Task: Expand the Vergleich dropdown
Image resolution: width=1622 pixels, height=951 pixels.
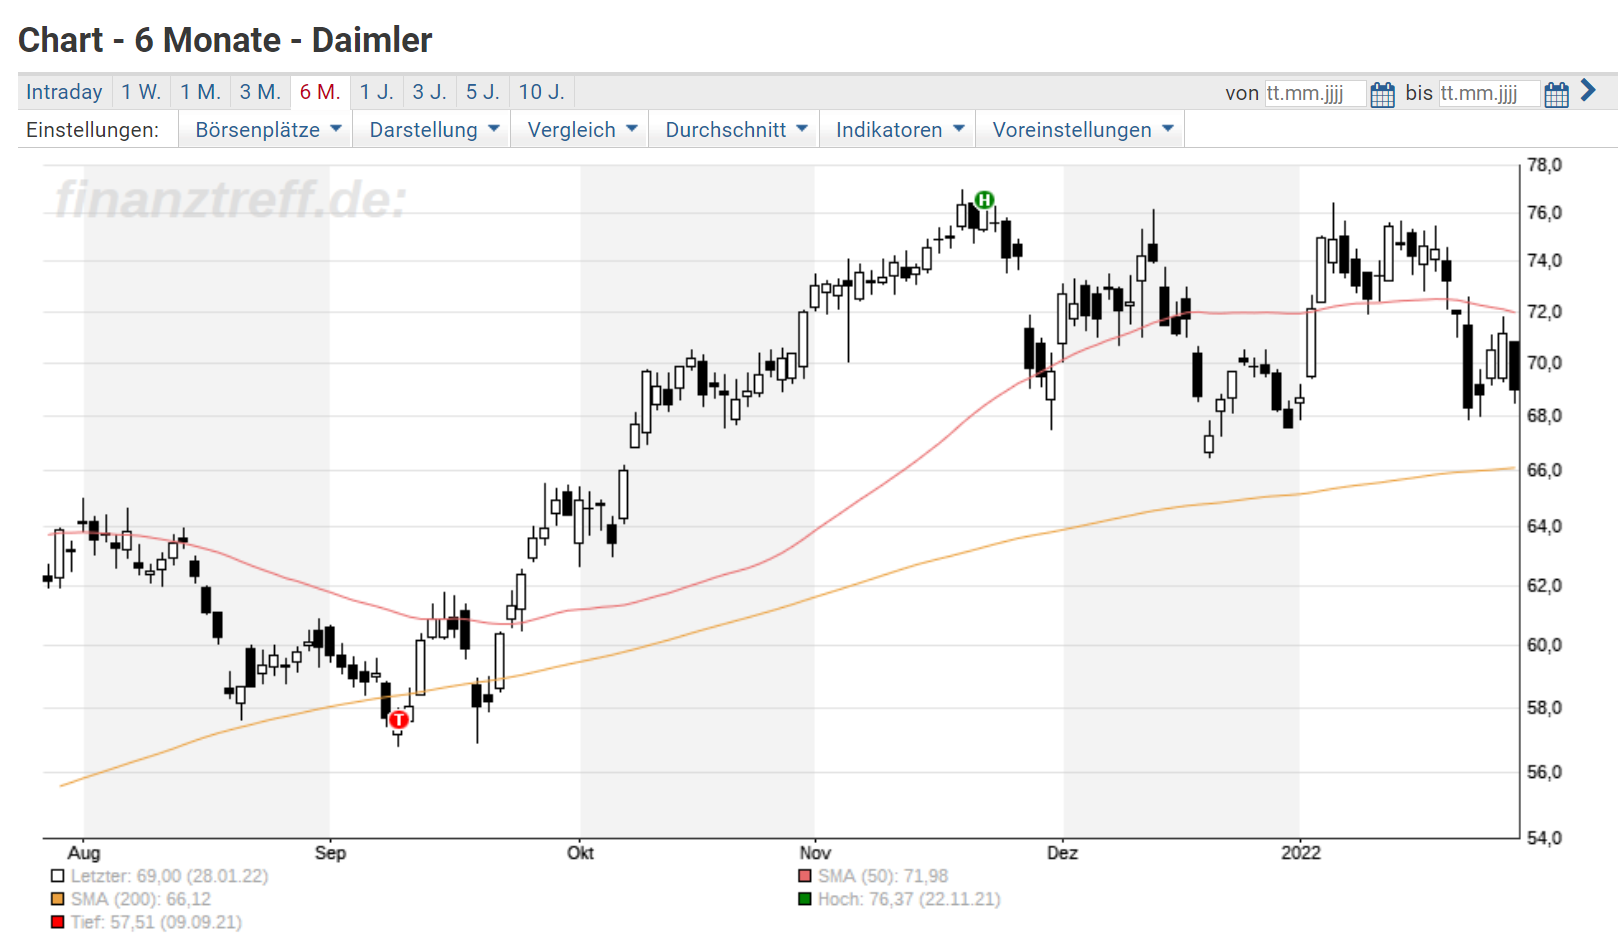Action: pos(580,130)
